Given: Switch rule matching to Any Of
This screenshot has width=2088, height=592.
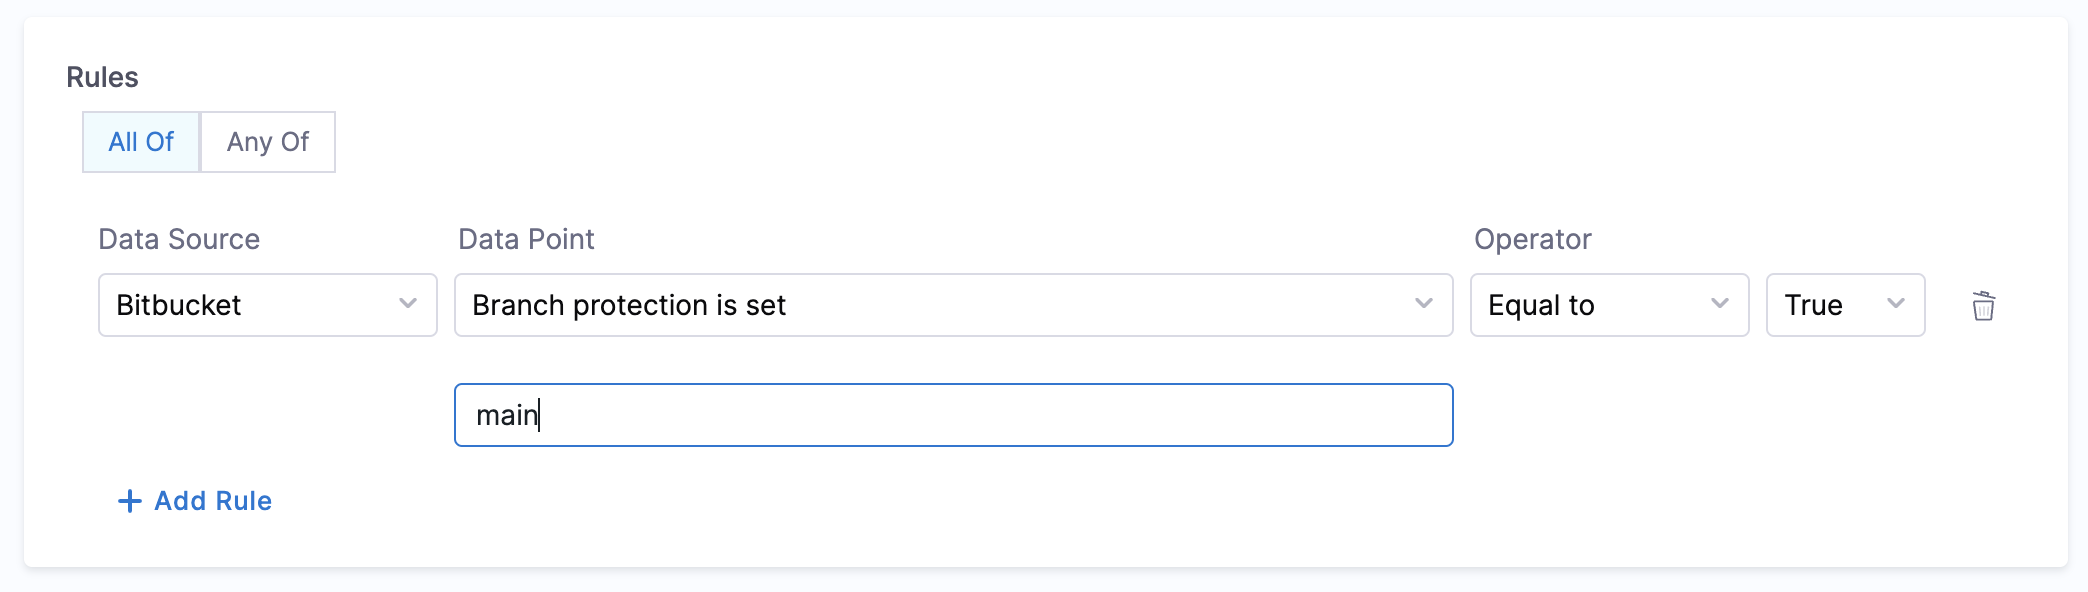Looking at the screenshot, I should click(x=268, y=142).
